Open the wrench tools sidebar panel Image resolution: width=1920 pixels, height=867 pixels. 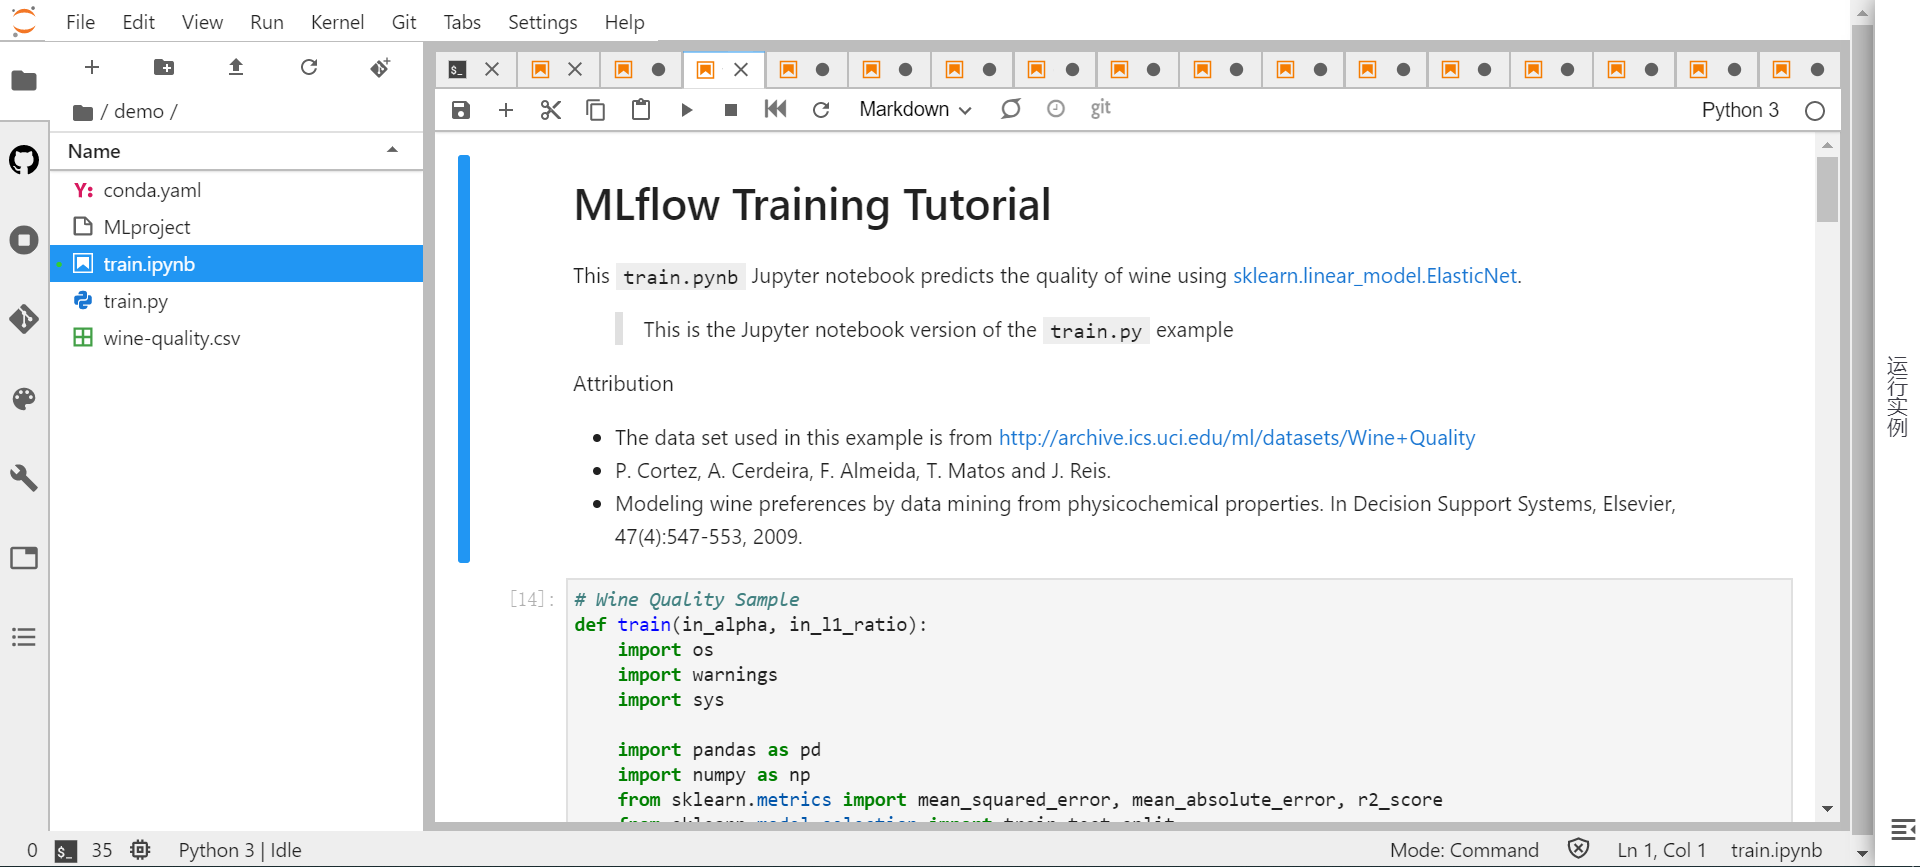pos(24,478)
